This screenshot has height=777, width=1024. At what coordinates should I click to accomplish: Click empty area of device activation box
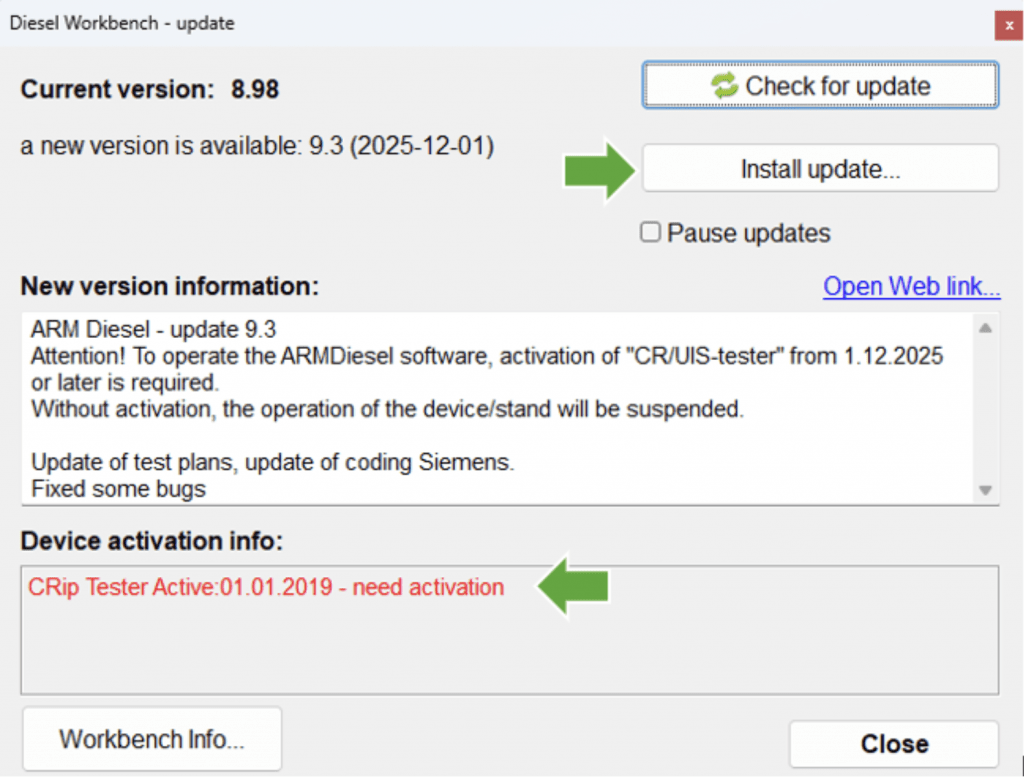pyautogui.click(x=500, y=650)
